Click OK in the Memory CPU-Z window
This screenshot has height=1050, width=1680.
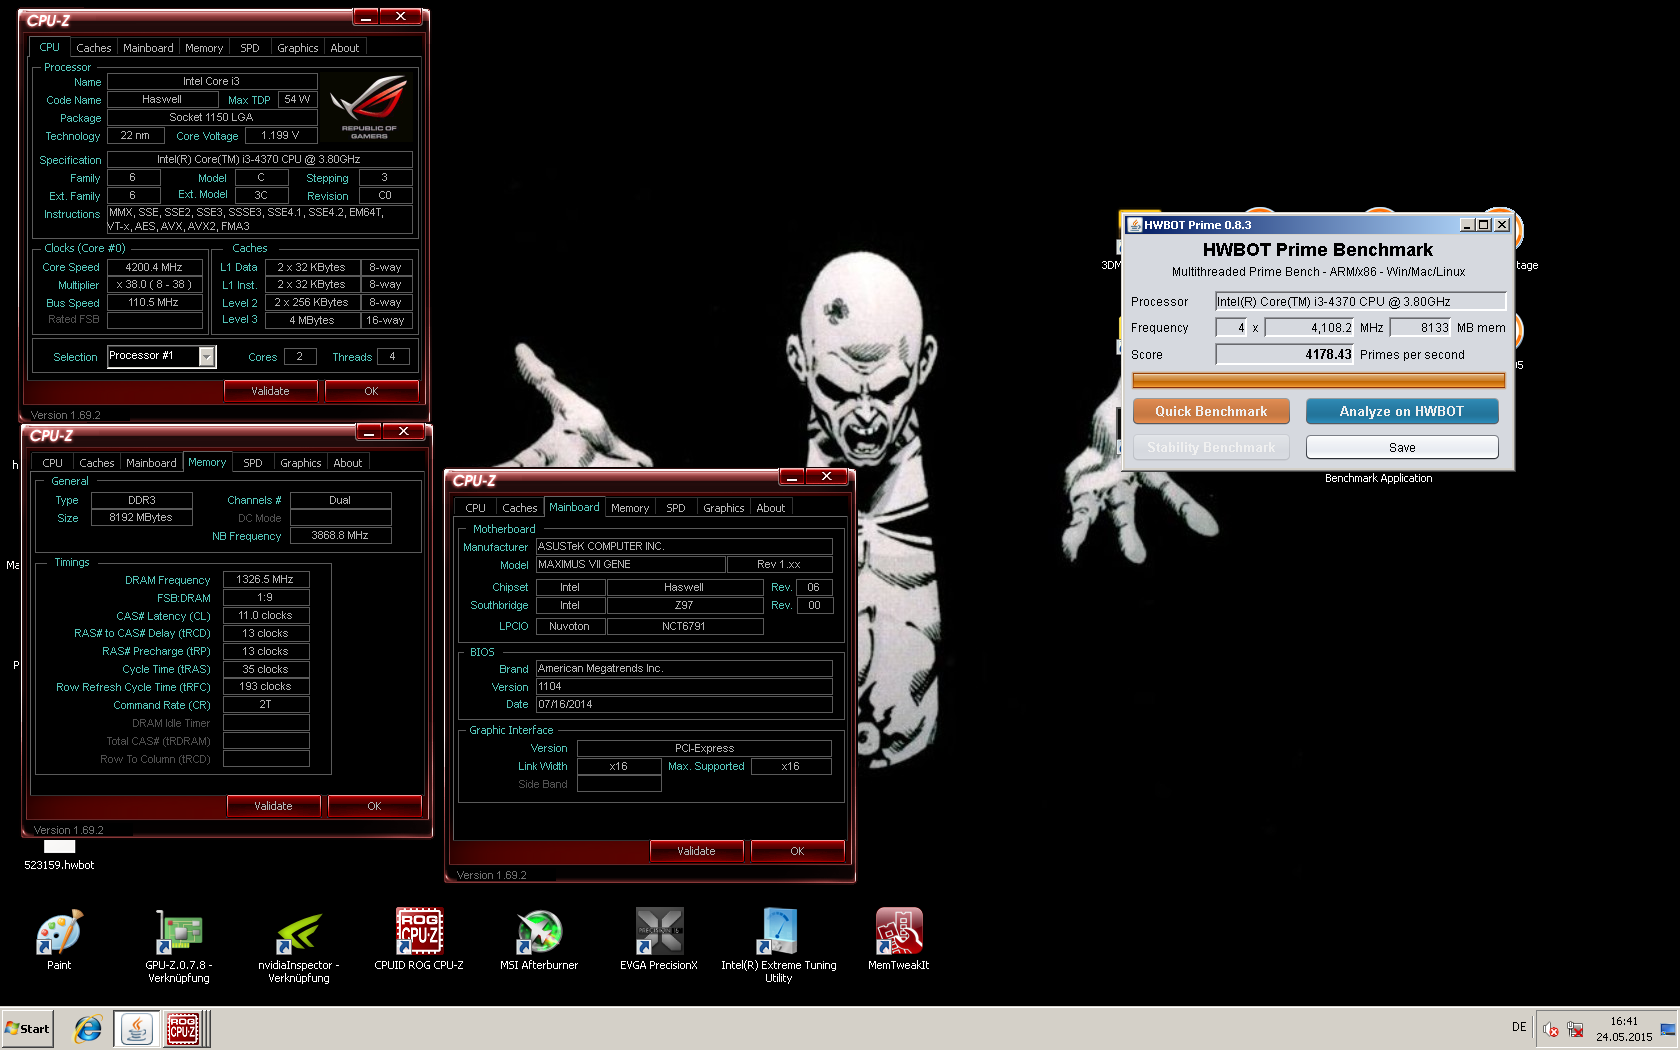pyautogui.click(x=374, y=806)
